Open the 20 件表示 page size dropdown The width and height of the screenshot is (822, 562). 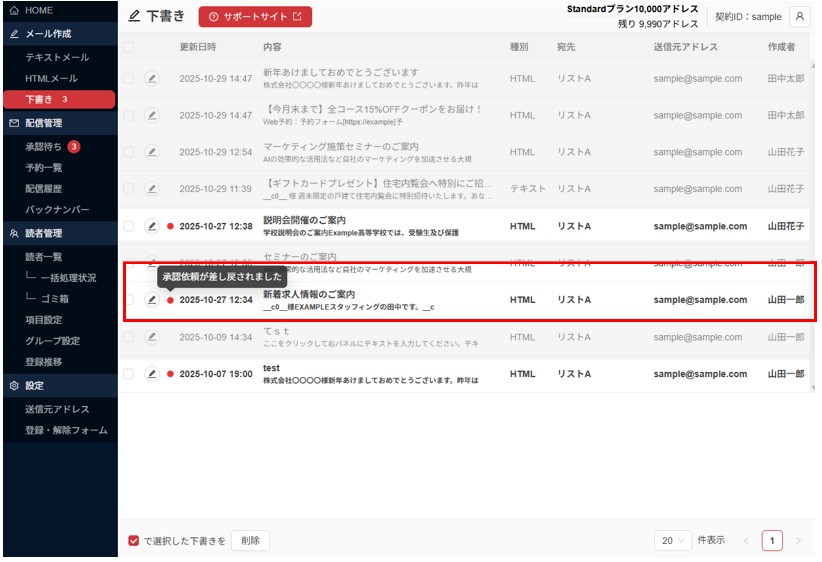(x=674, y=540)
